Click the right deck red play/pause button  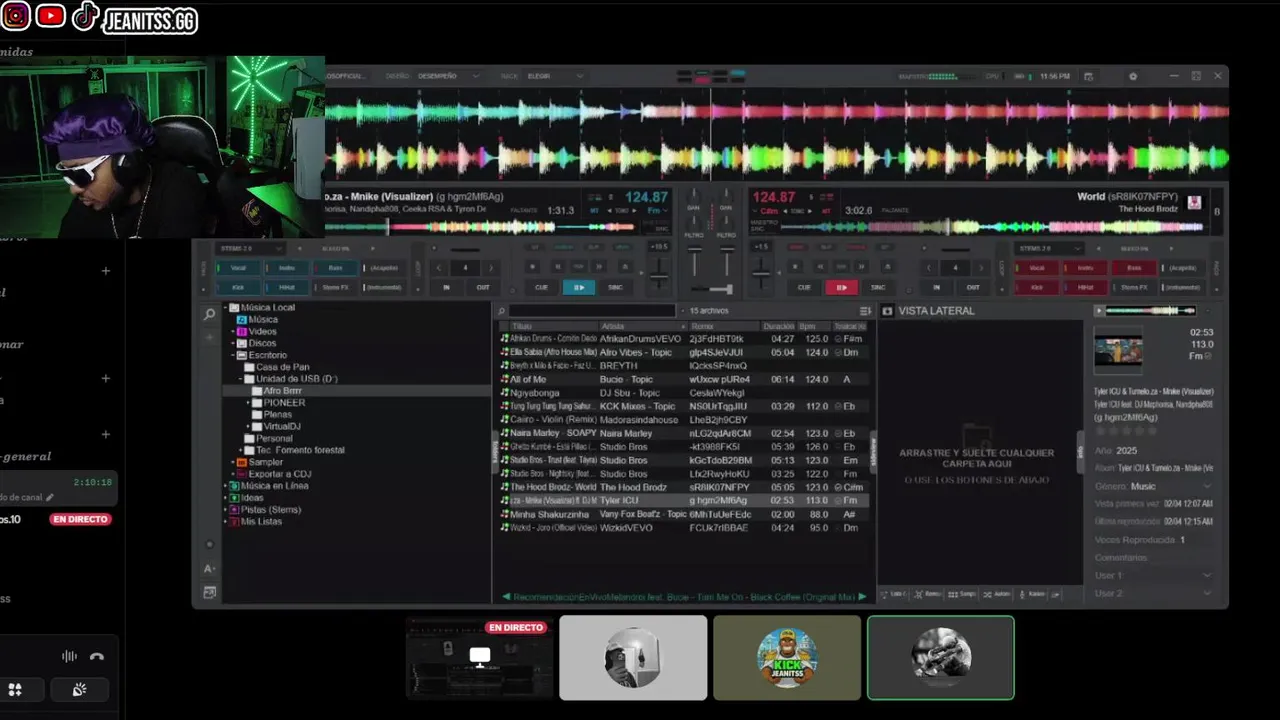(x=841, y=287)
